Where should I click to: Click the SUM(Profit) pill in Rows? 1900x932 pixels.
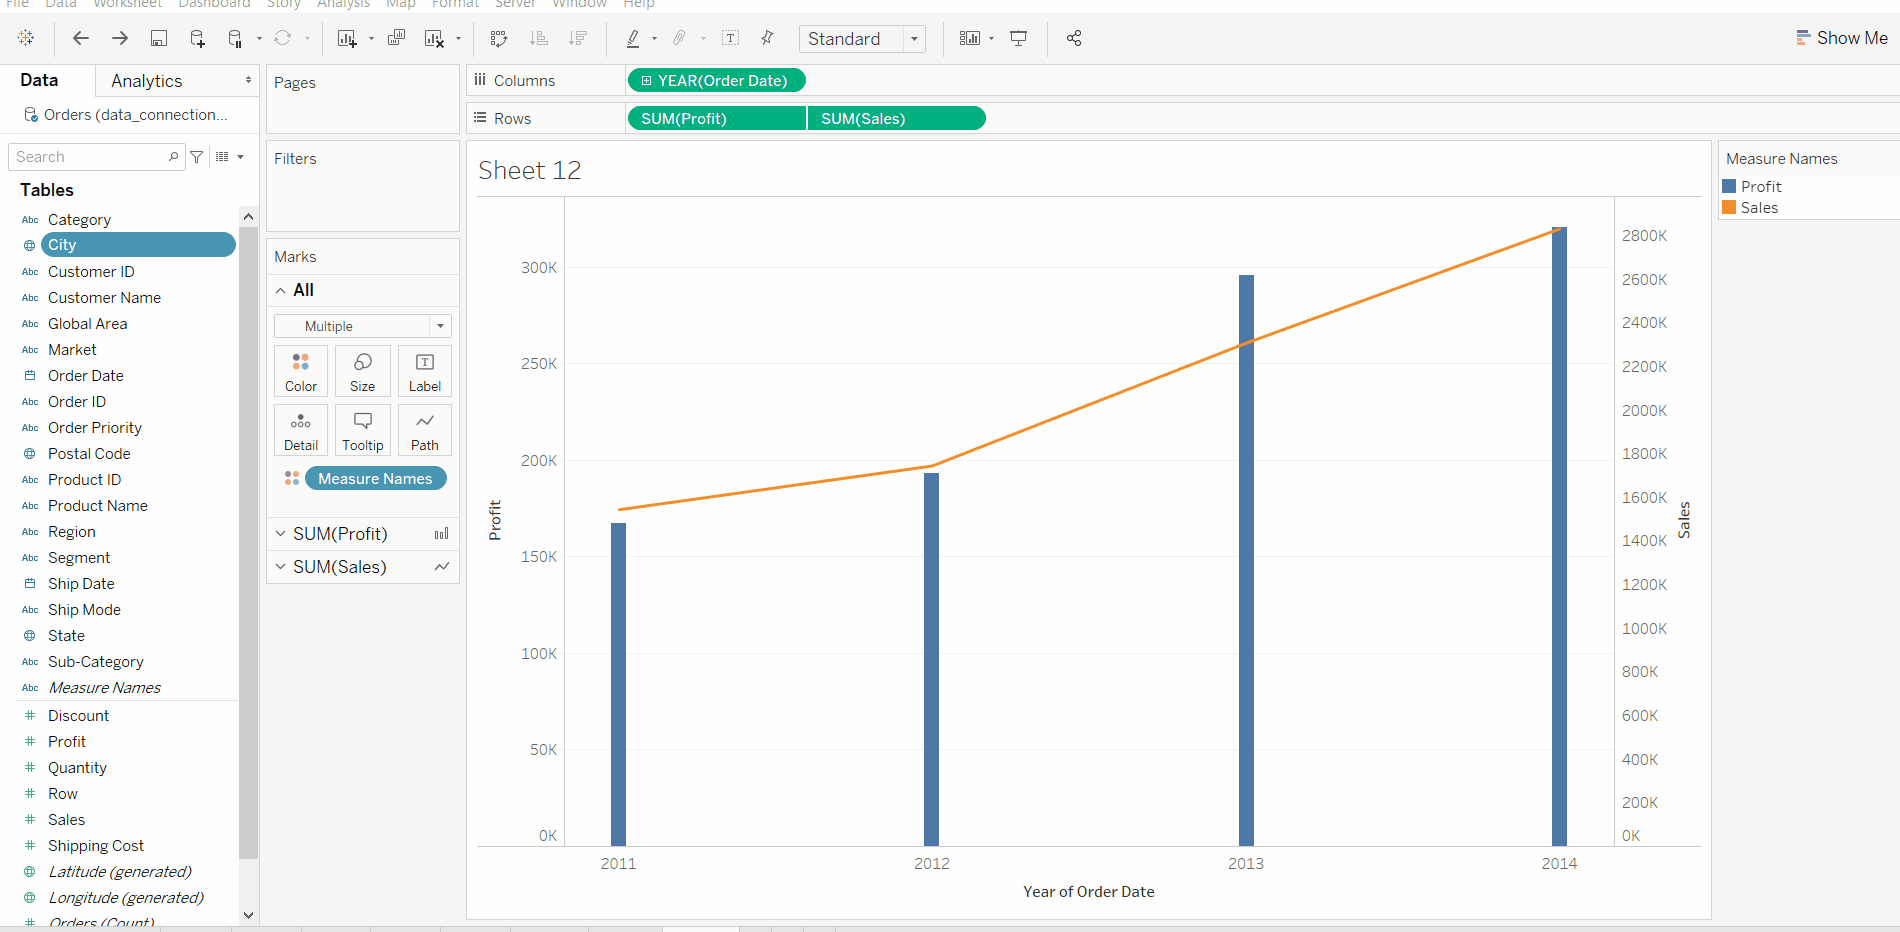[716, 119]
